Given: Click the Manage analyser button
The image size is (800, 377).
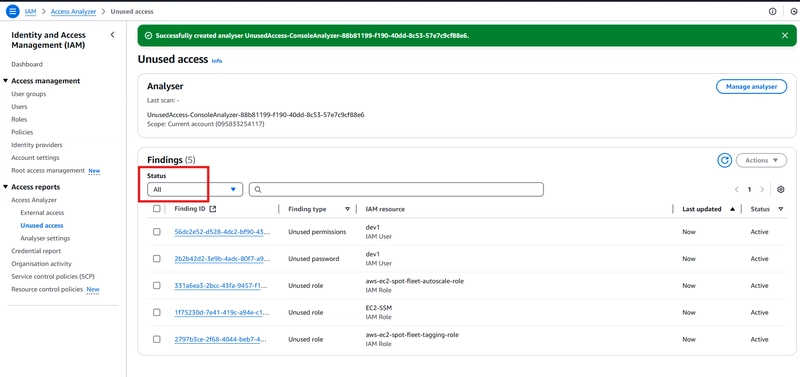Looking at the screenshot, I should click(x=752, y=87).
